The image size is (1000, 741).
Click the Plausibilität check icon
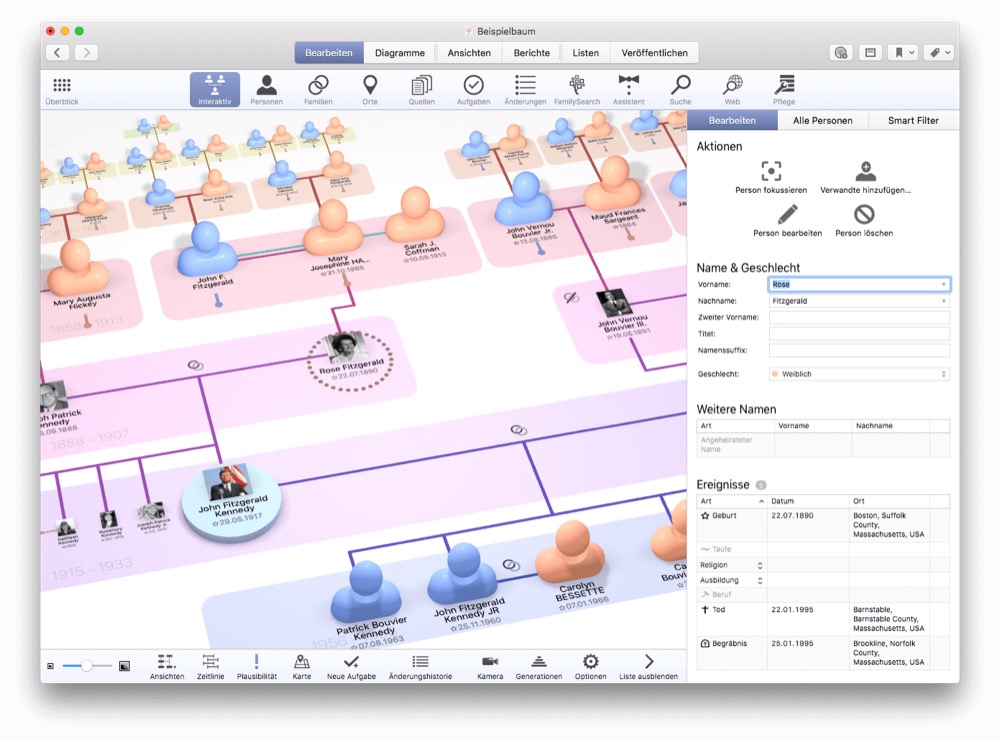(257, 666)
